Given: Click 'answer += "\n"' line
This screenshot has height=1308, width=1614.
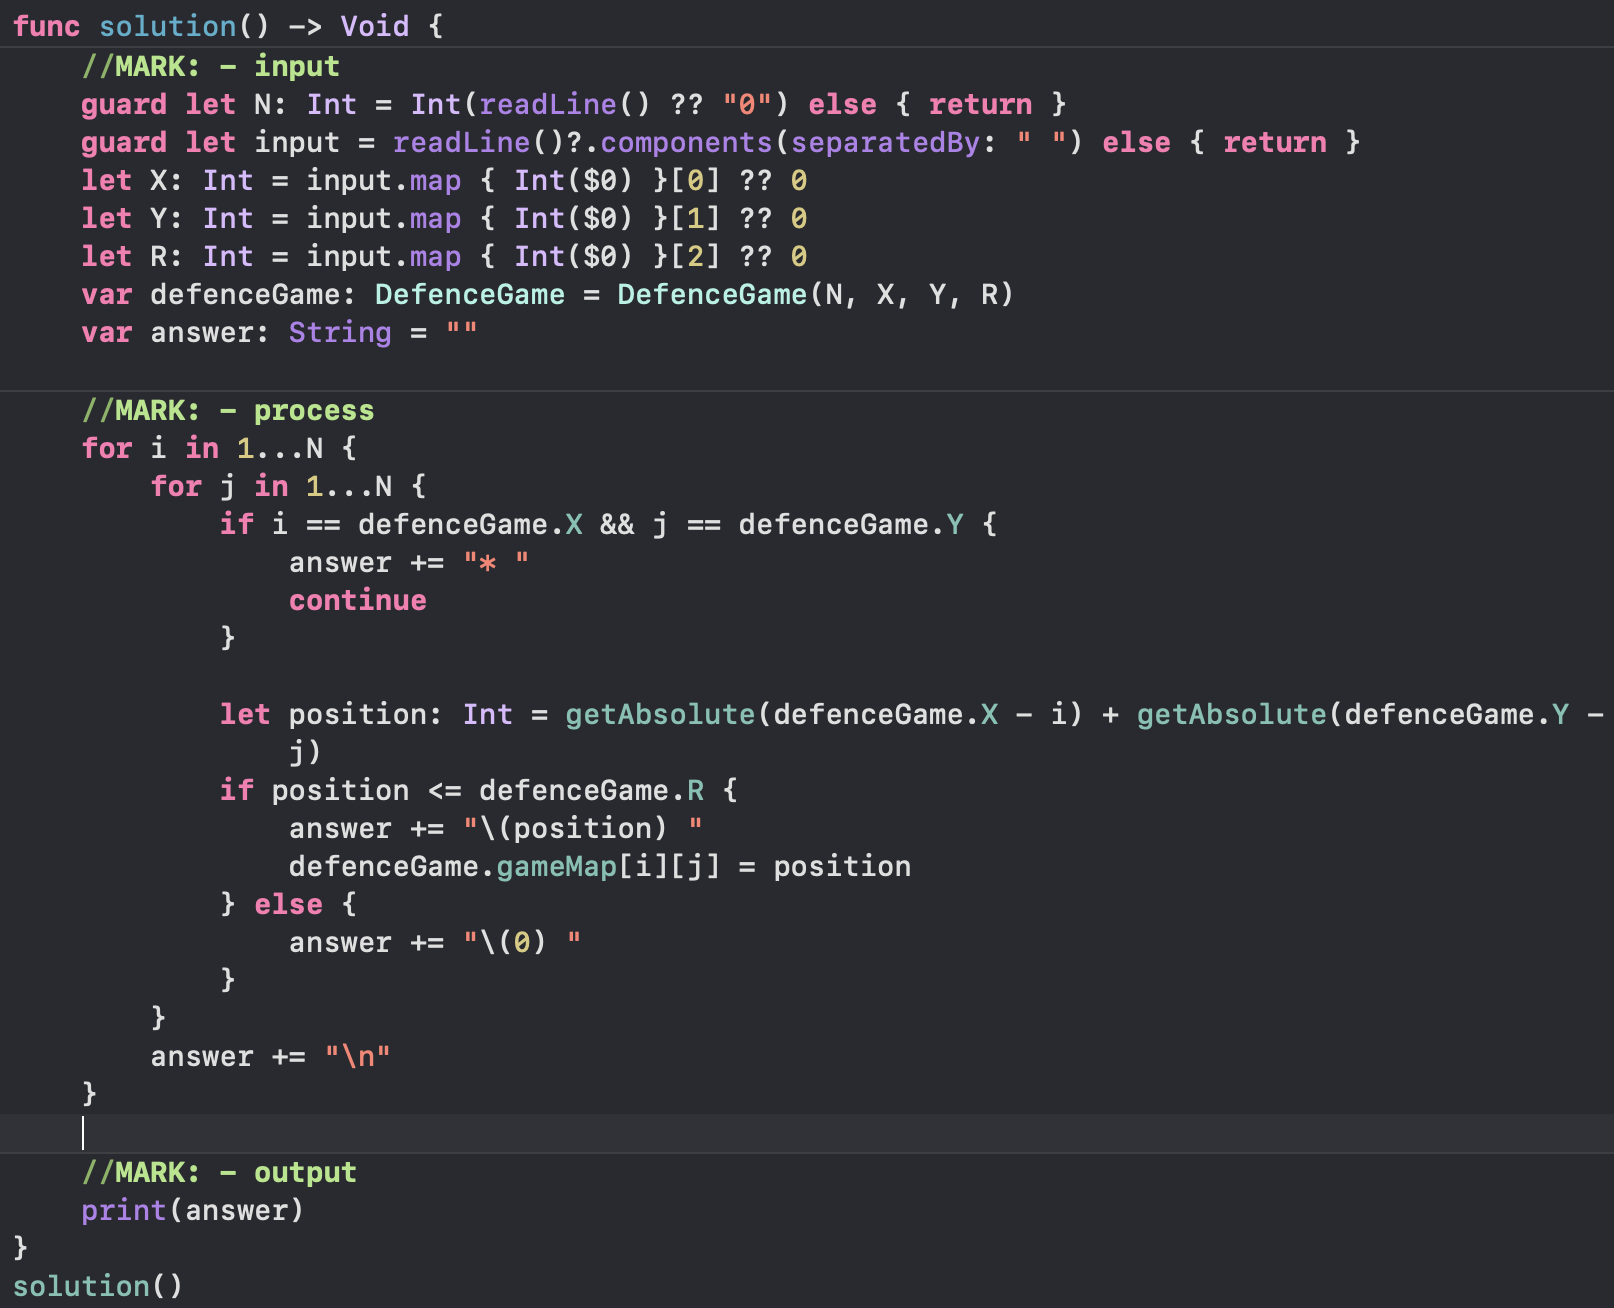Looking at the screenshot, I should 270,1056.
